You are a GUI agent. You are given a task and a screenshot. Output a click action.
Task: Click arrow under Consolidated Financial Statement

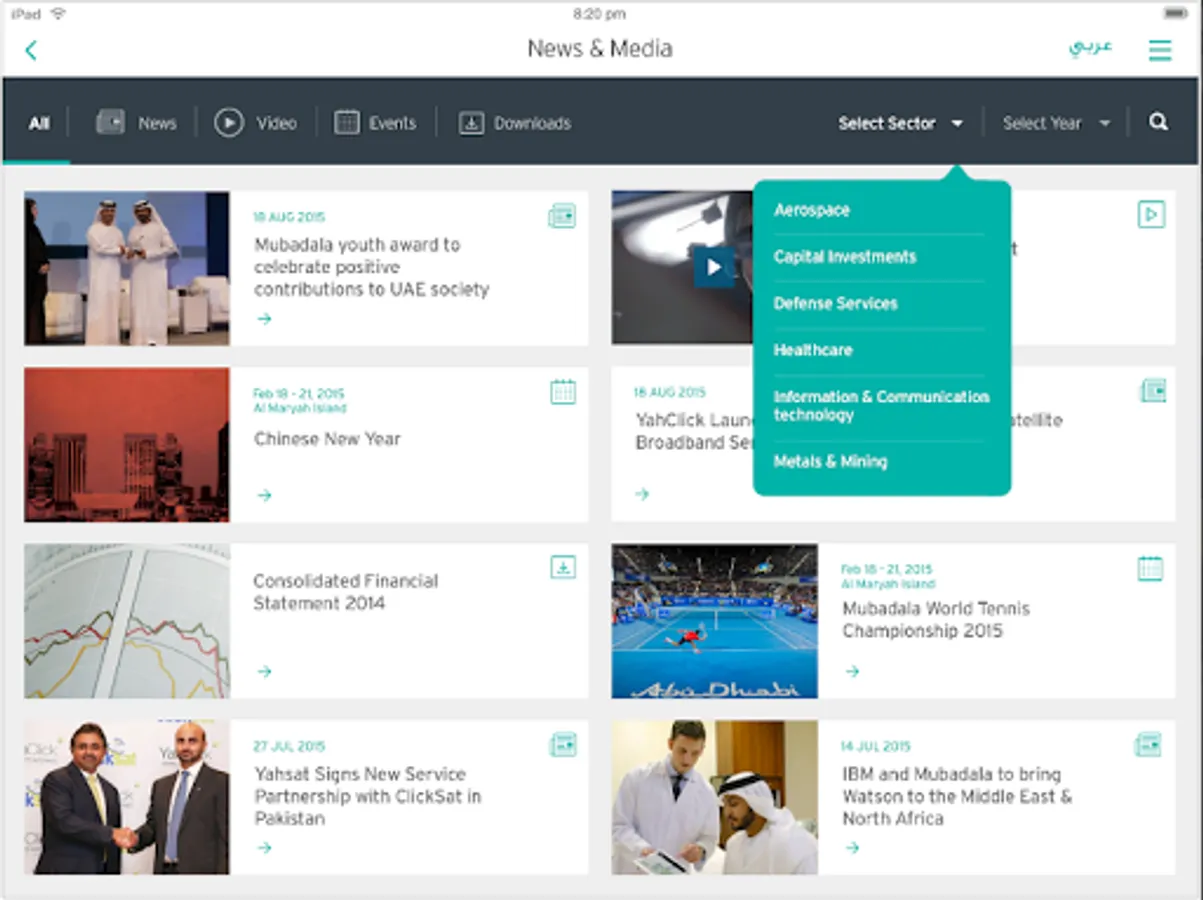click(x=264, y=671)
